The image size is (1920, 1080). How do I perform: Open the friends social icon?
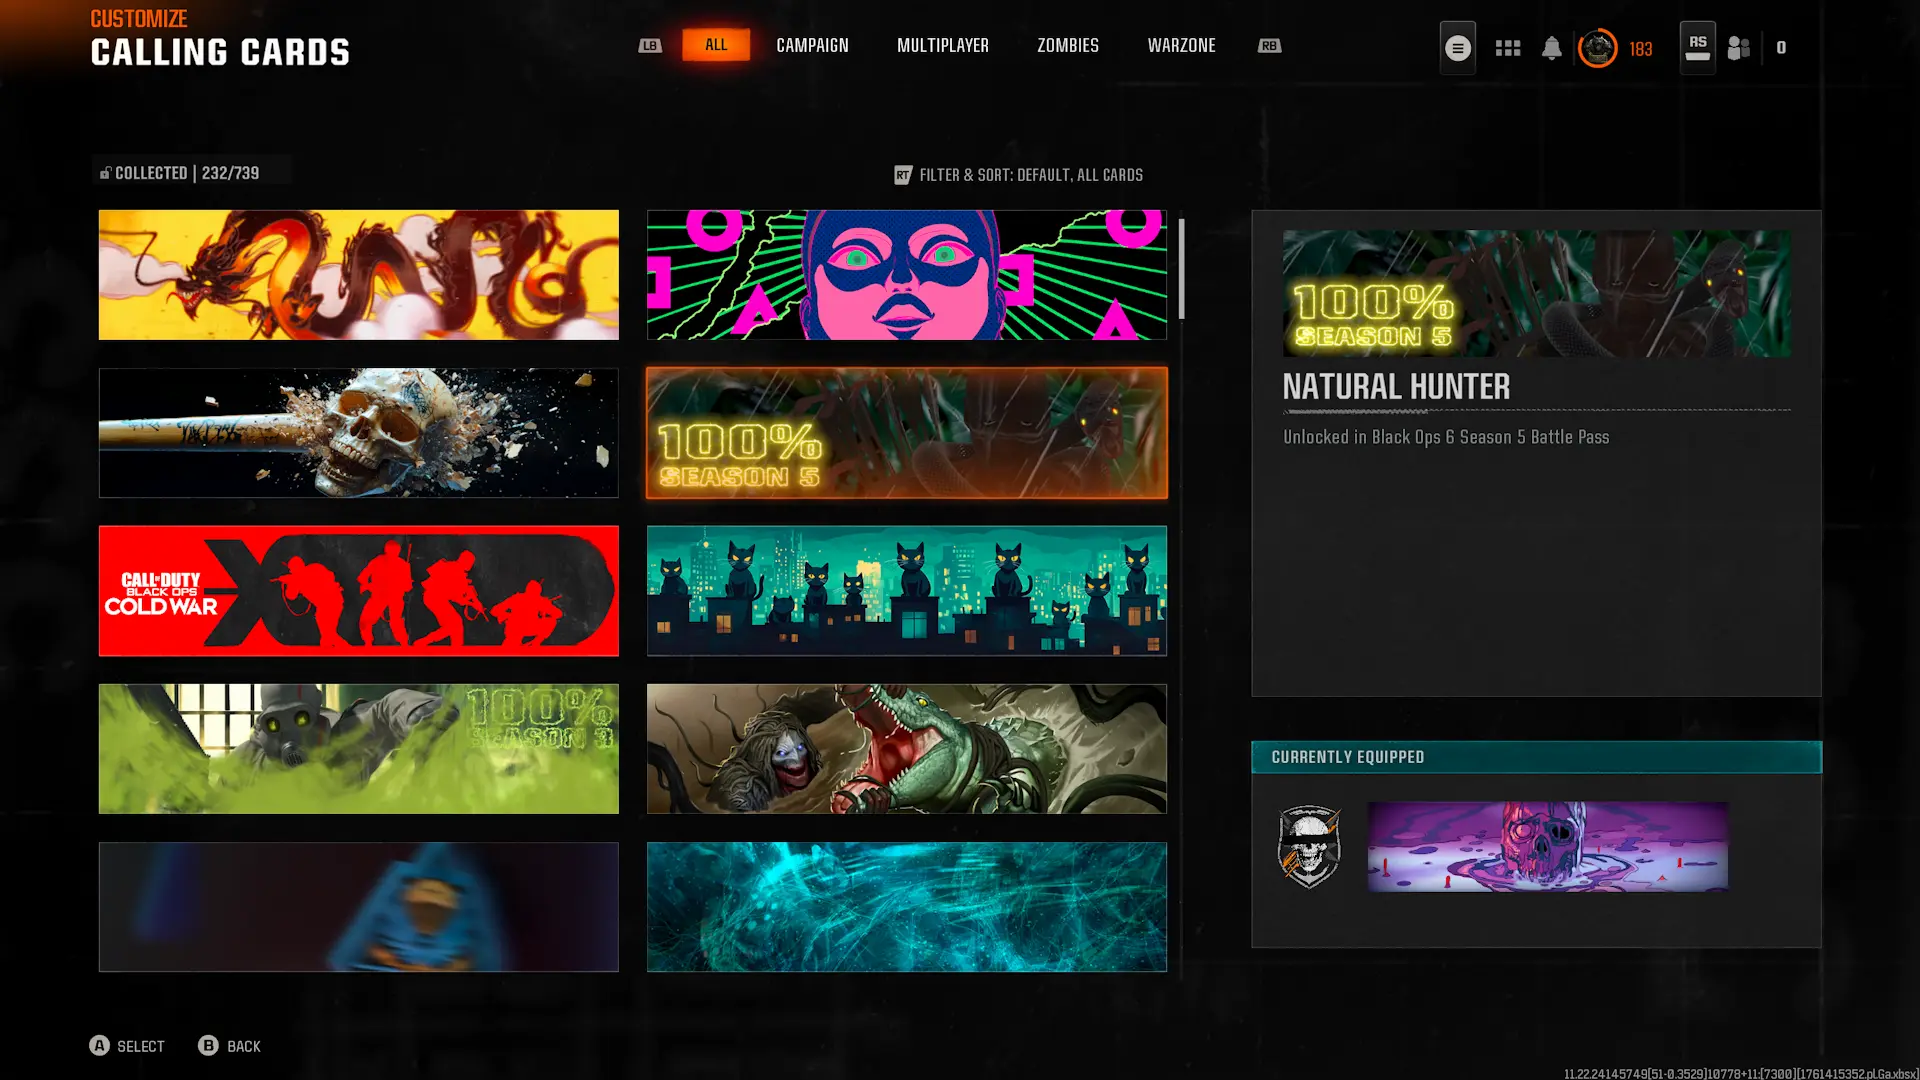[x=1739, y=48]
